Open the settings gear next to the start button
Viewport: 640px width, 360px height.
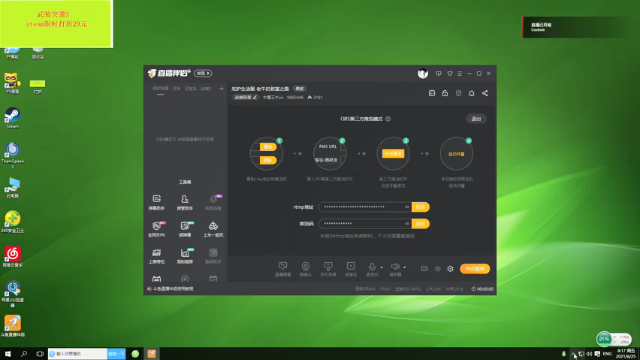[x=450, y=269]
